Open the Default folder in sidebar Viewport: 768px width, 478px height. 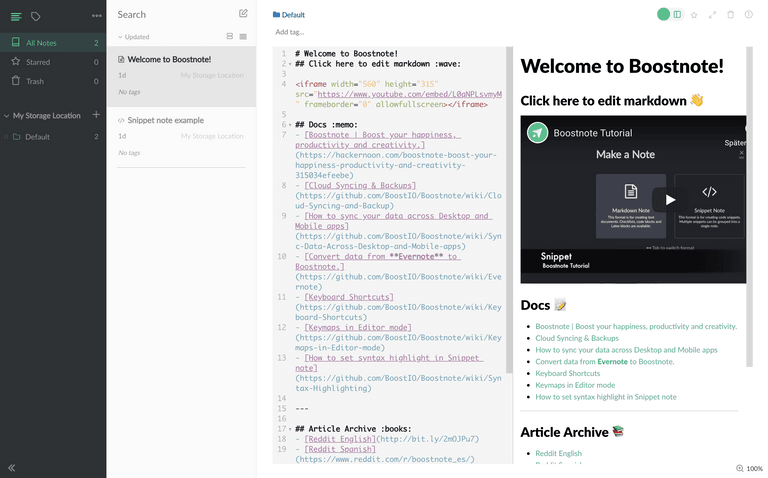pos(53,137)
